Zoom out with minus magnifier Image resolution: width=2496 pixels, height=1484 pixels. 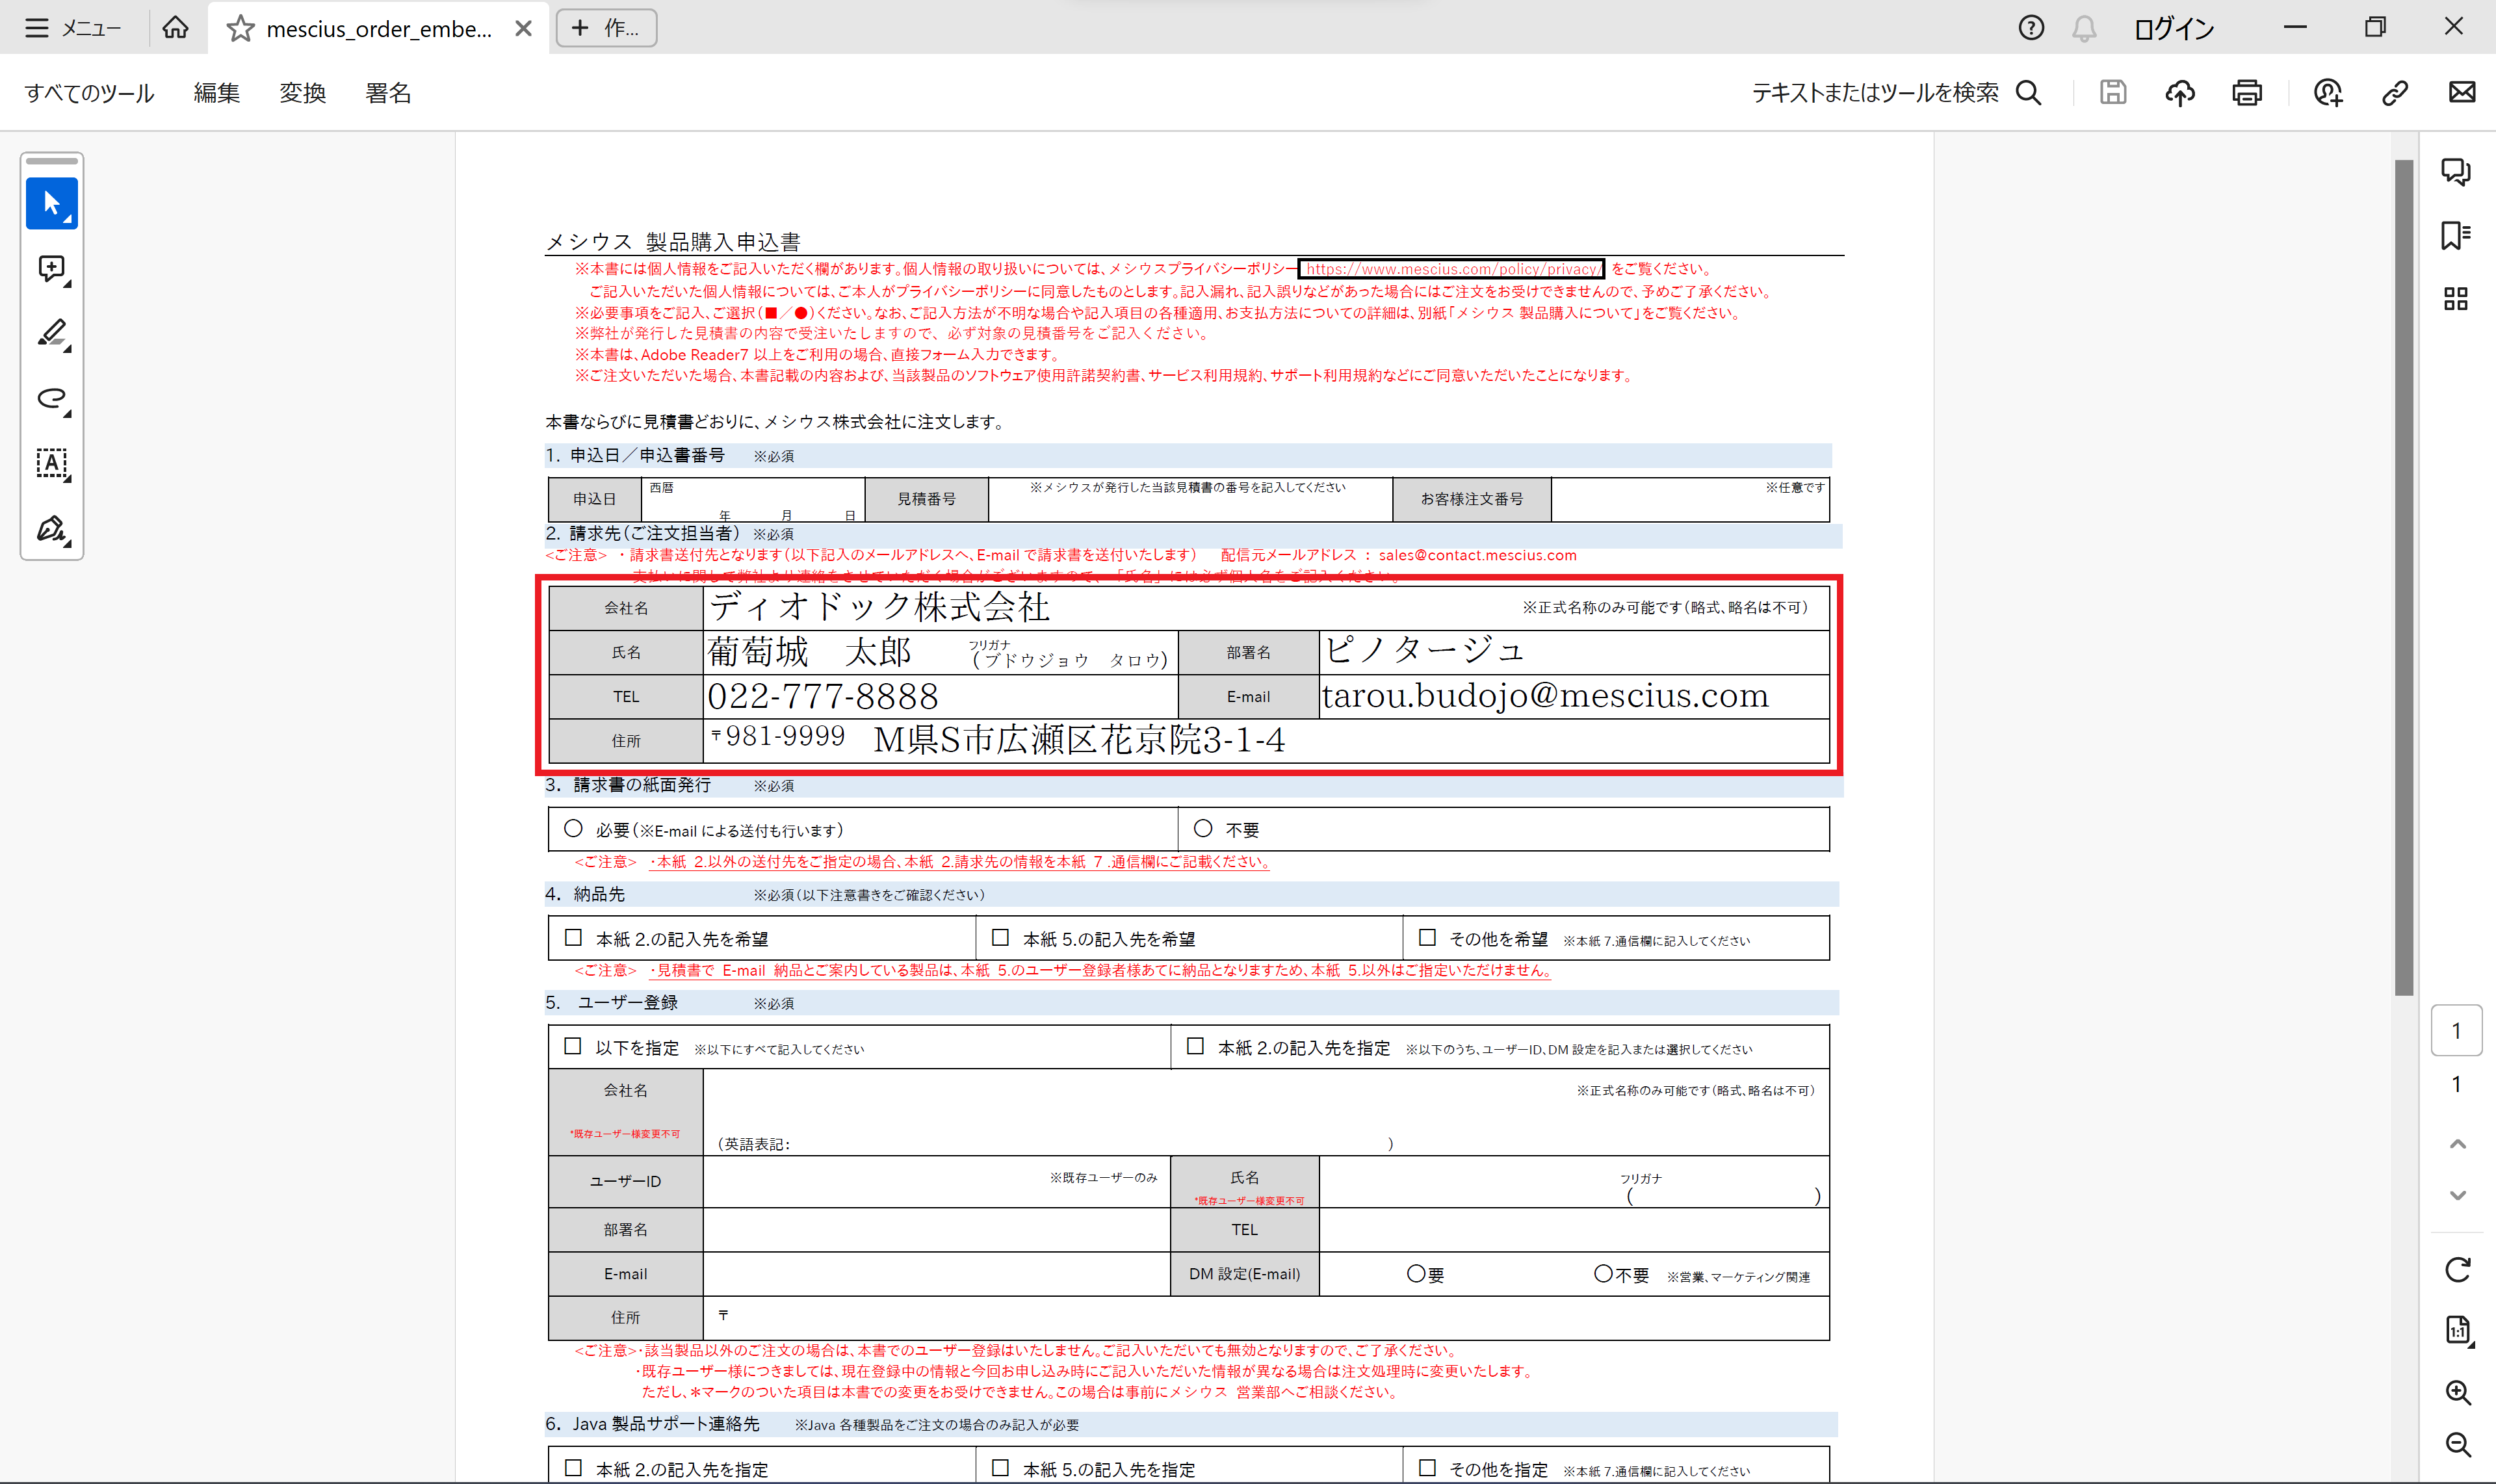[2458, 1444]
